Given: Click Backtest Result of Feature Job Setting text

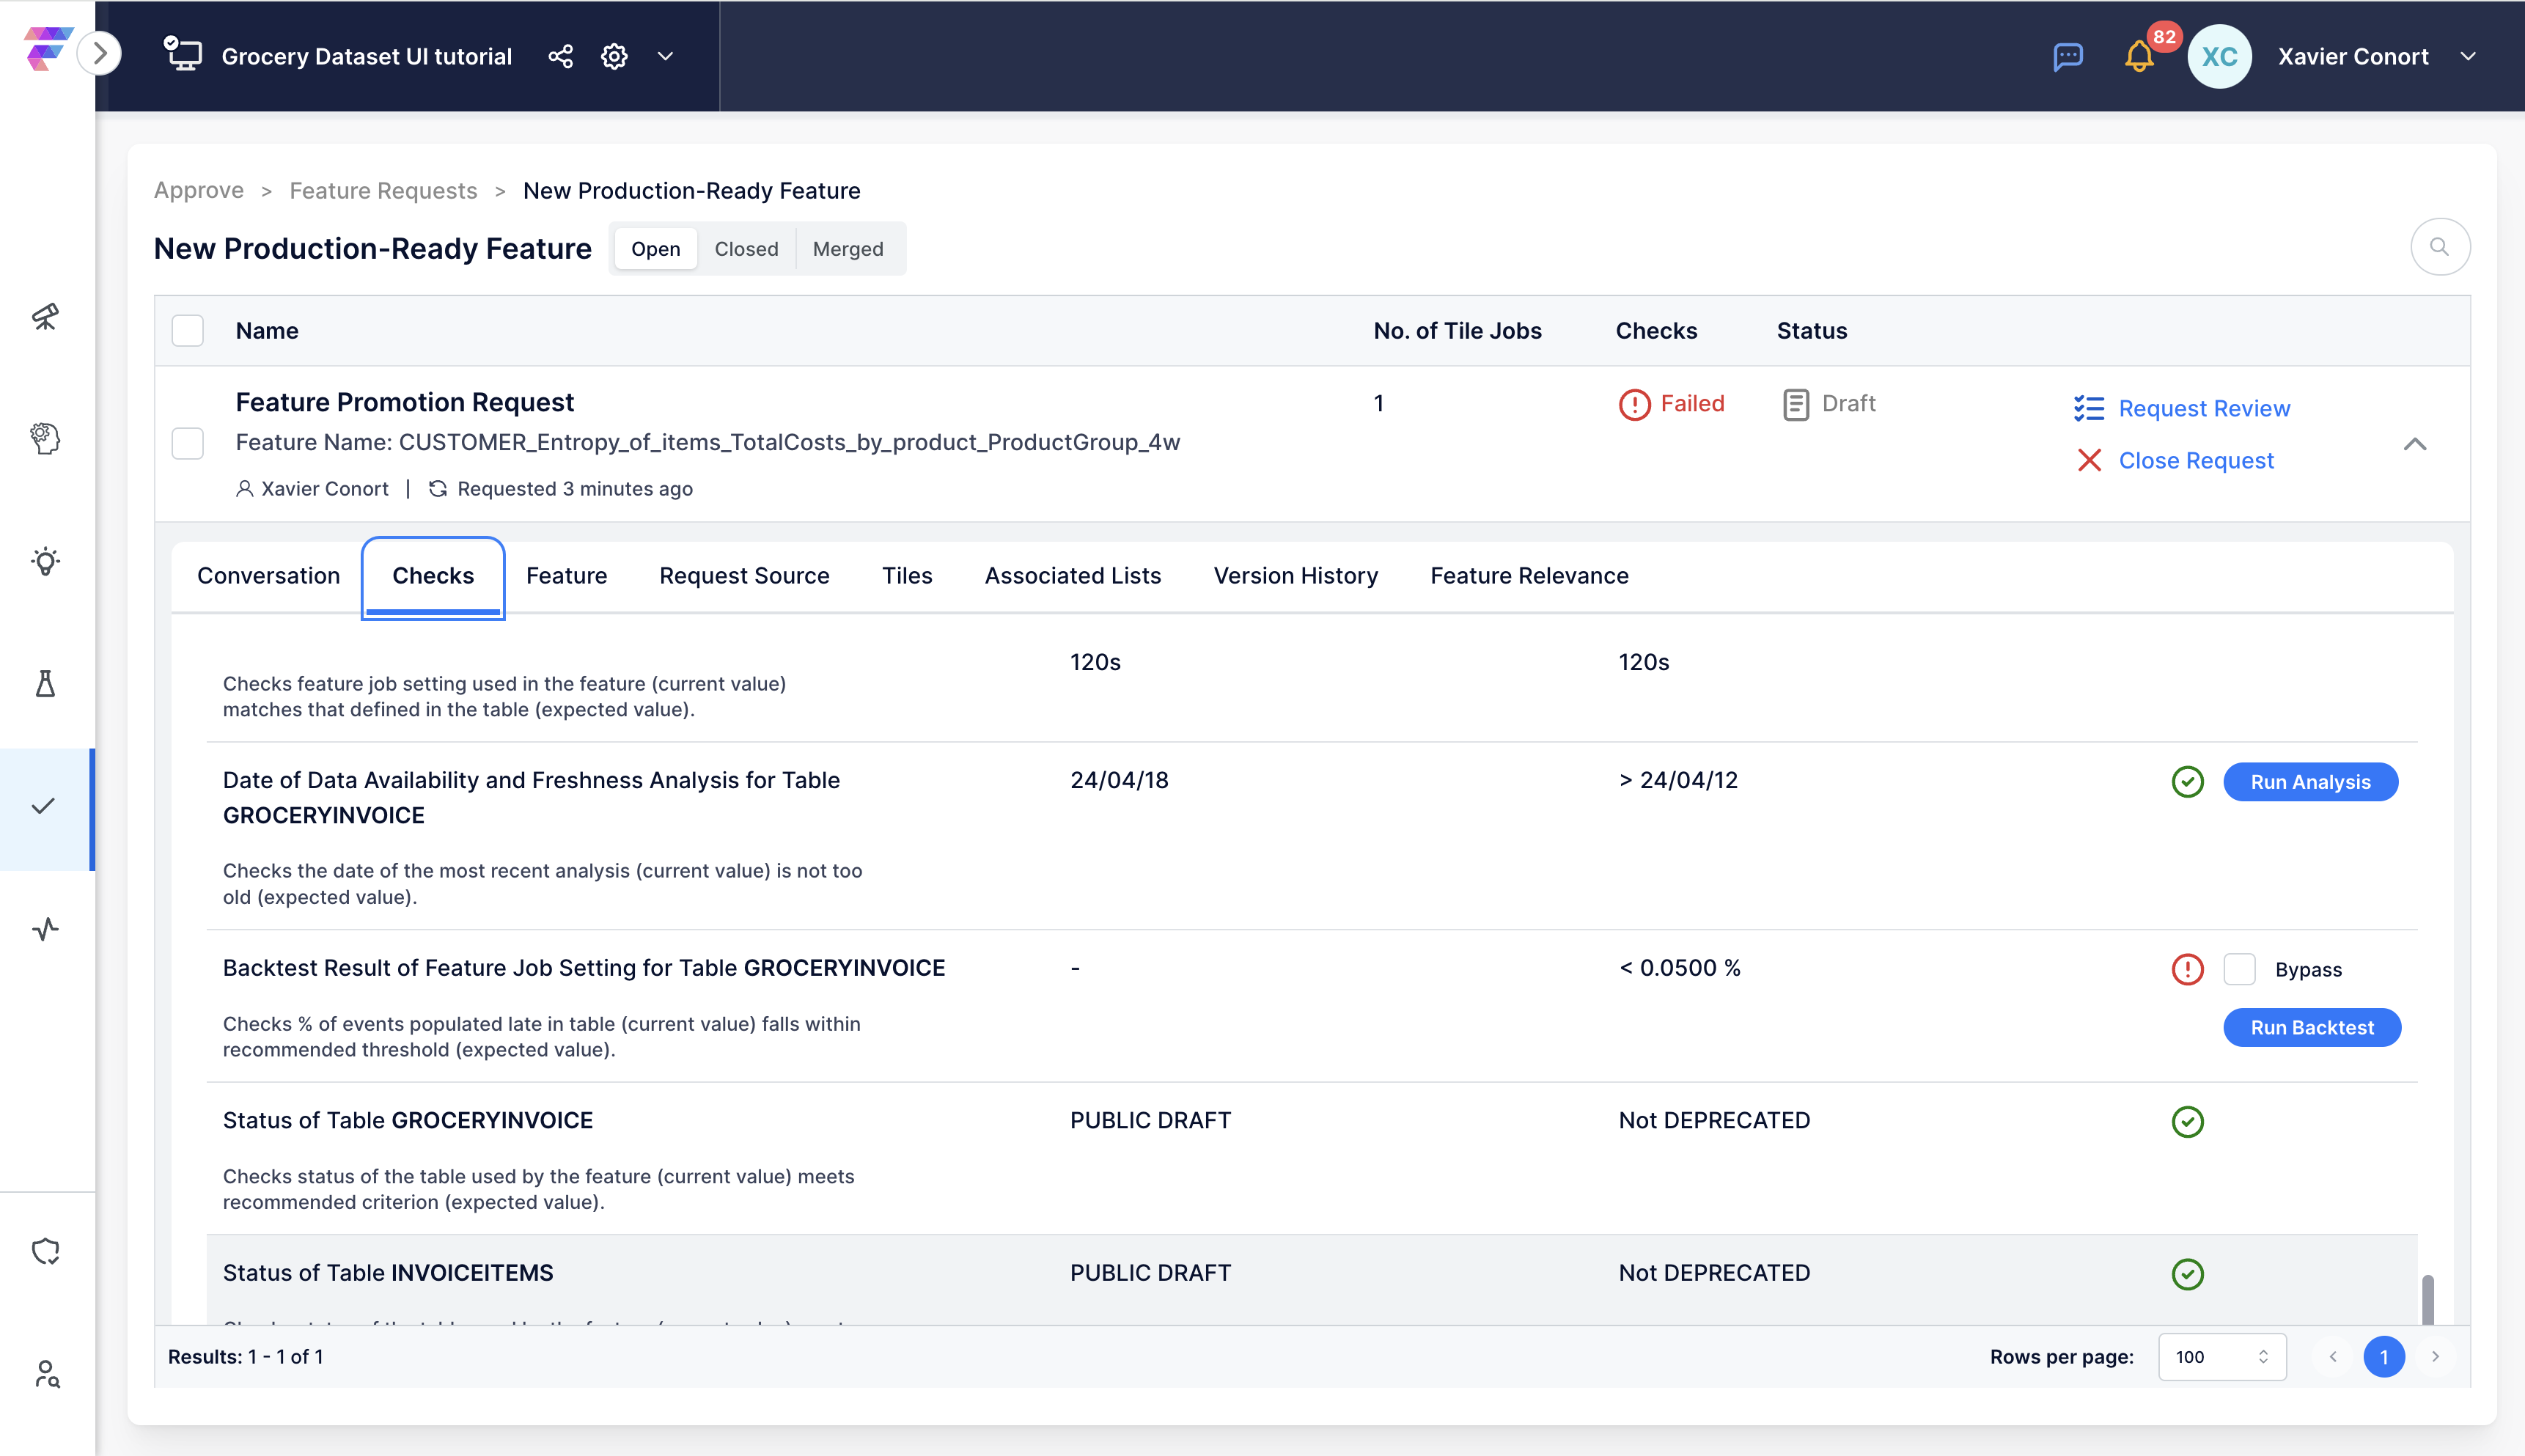Looking at the screenshot, I should [x=584, y=968].
